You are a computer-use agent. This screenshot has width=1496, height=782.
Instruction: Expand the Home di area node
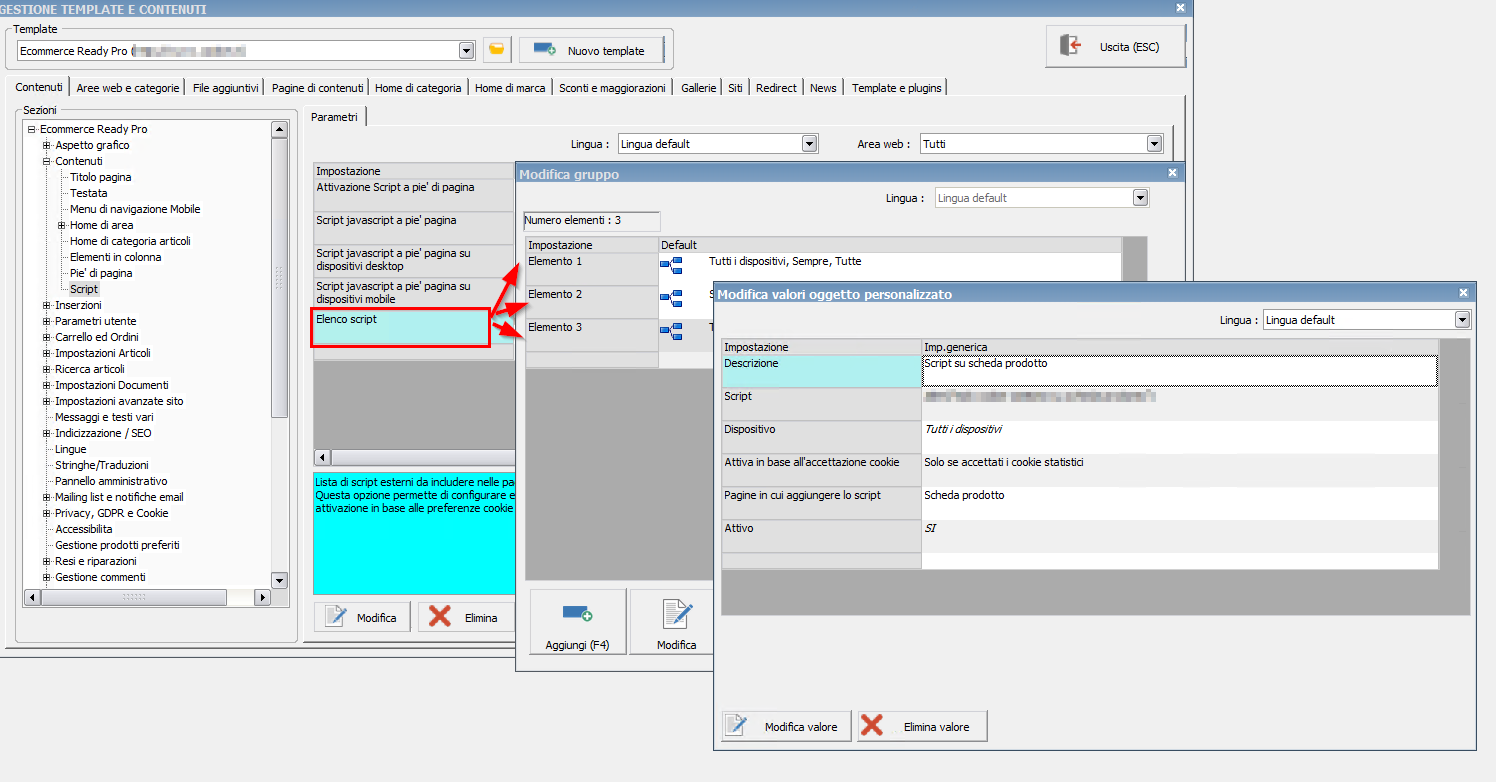(62, 225)
